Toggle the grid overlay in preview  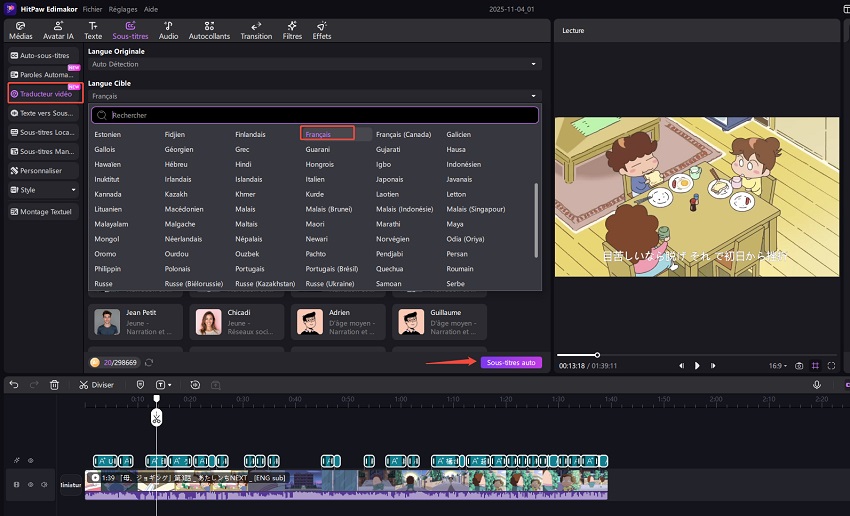point(816,366)
